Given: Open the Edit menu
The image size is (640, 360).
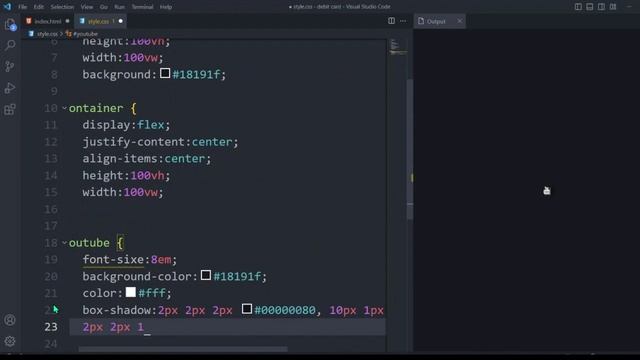Looking at the screenshot, I should point(38,7).
